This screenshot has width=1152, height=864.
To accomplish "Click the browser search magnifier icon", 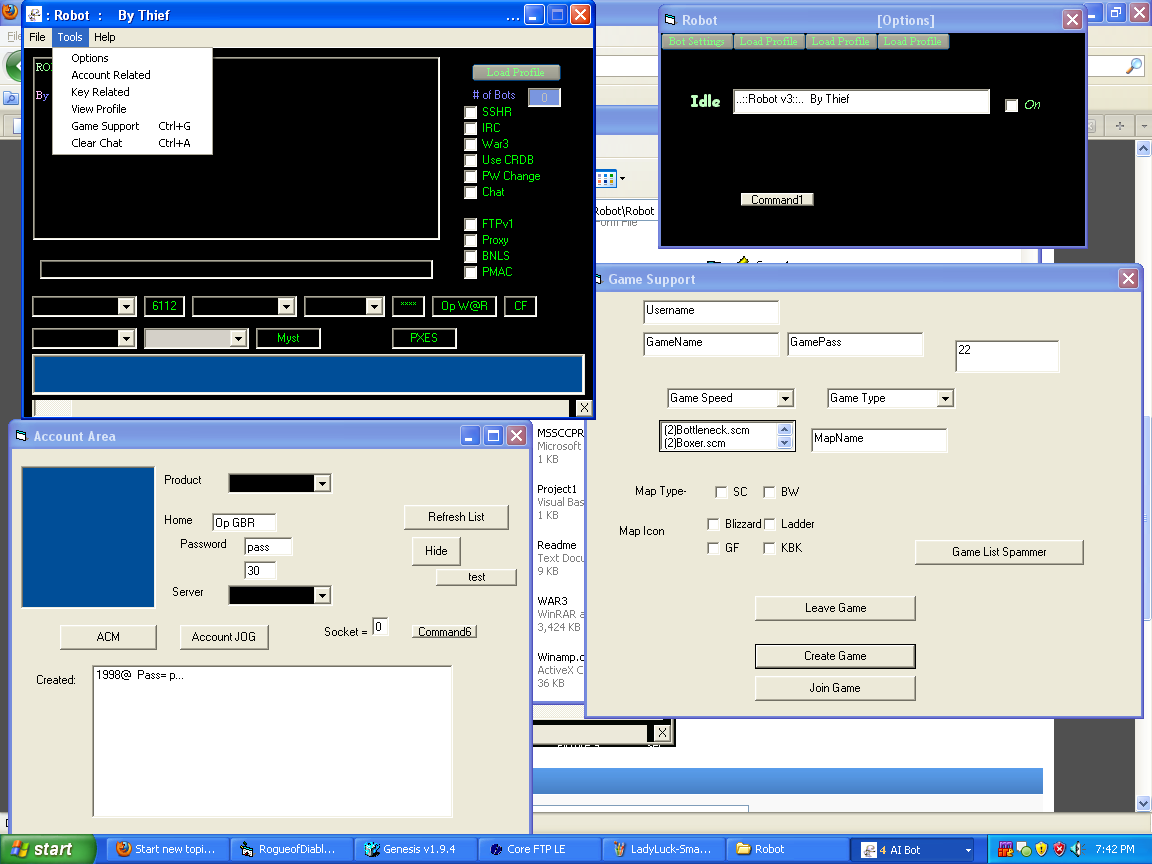I will [1133, 66].
